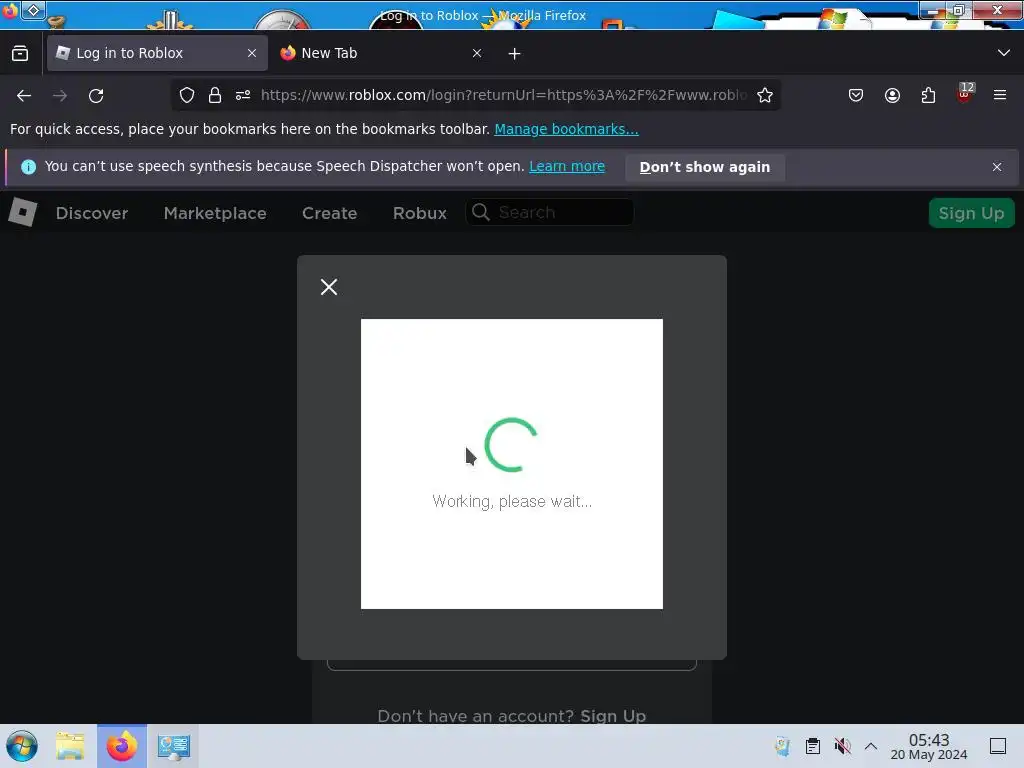
Task: Bookmark this page with the star icon
Action: (765, 95)
